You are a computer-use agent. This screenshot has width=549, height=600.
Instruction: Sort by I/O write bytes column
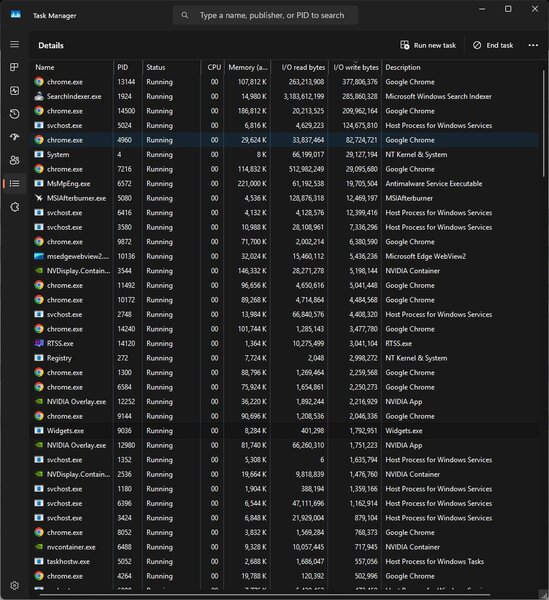355,67
